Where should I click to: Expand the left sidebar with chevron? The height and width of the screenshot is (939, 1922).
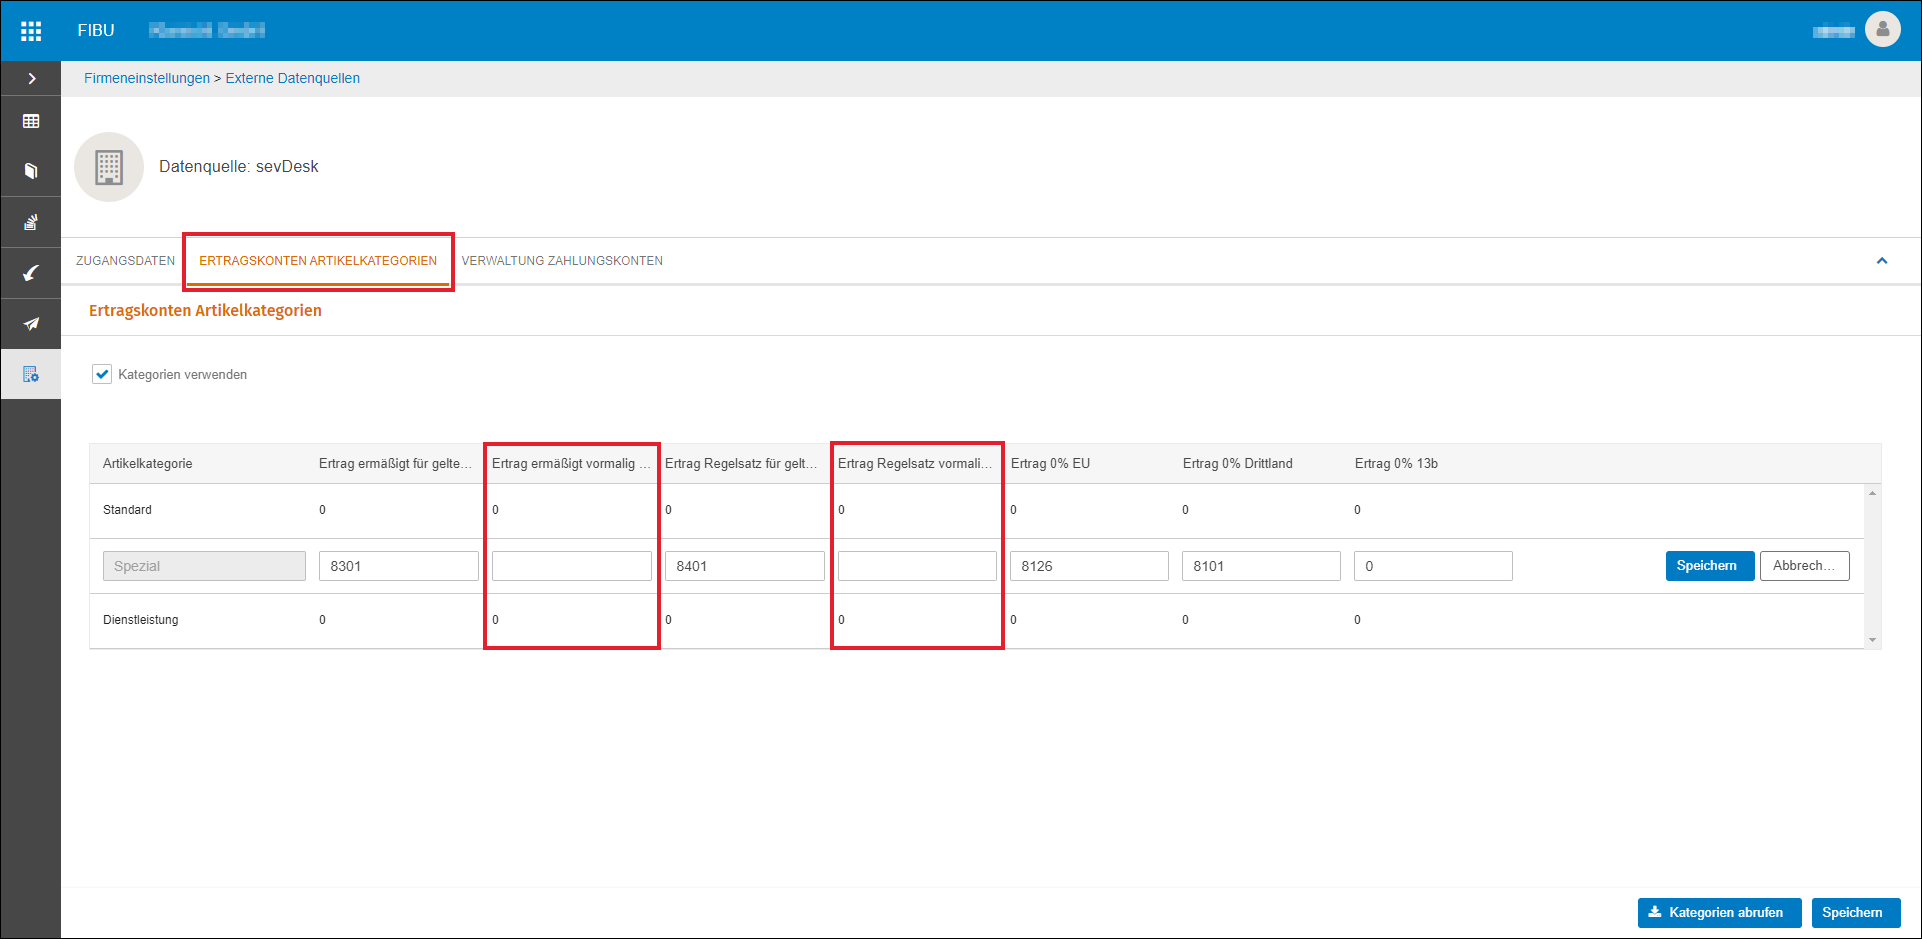coord(31,78)
